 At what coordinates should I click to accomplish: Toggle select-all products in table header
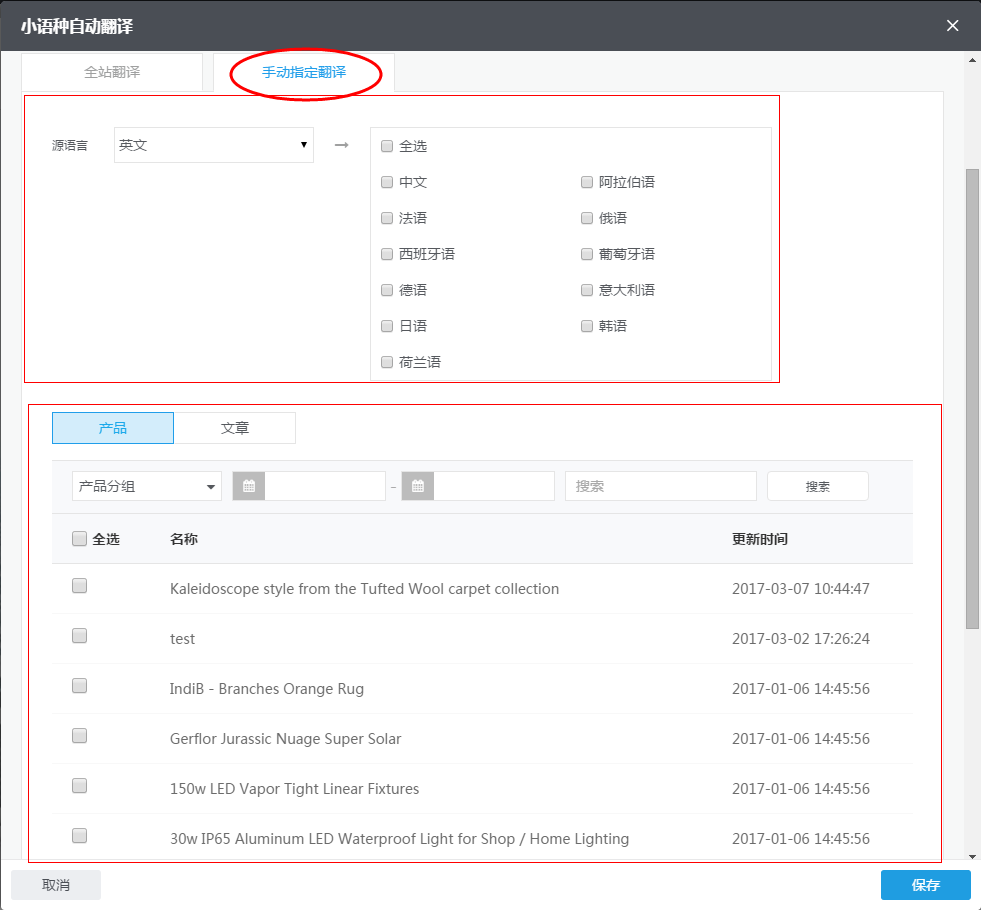[80, 539]
